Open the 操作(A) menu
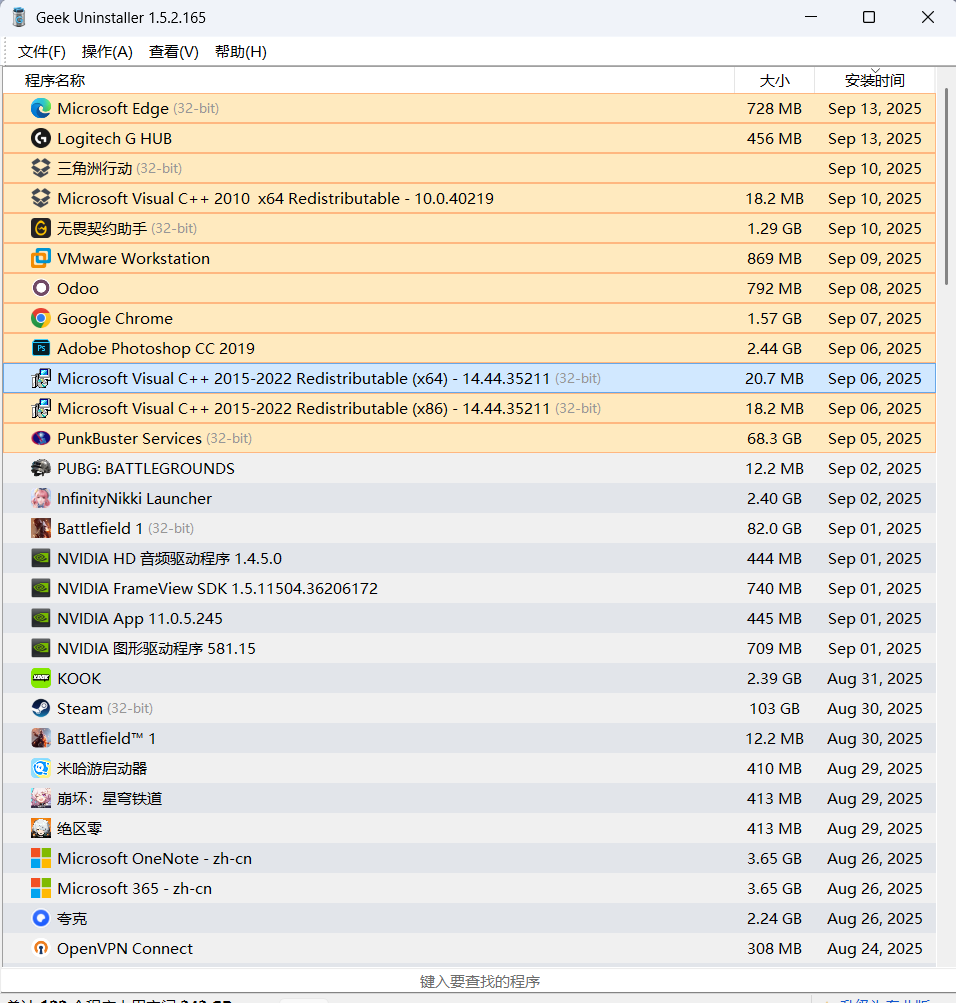Screen dimensions: 956x1003 pos(107,52)
